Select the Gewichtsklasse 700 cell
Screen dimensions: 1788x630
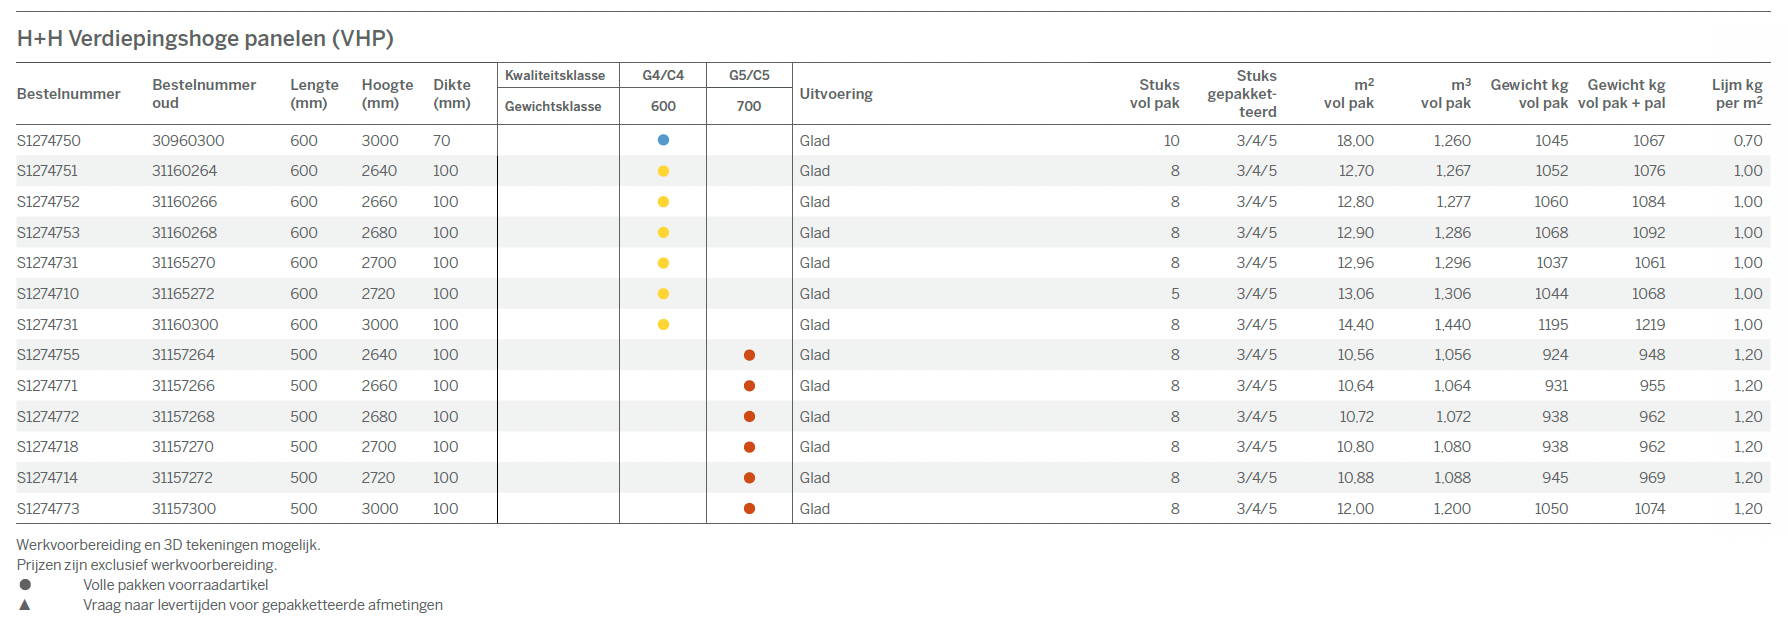coord(749,106)
